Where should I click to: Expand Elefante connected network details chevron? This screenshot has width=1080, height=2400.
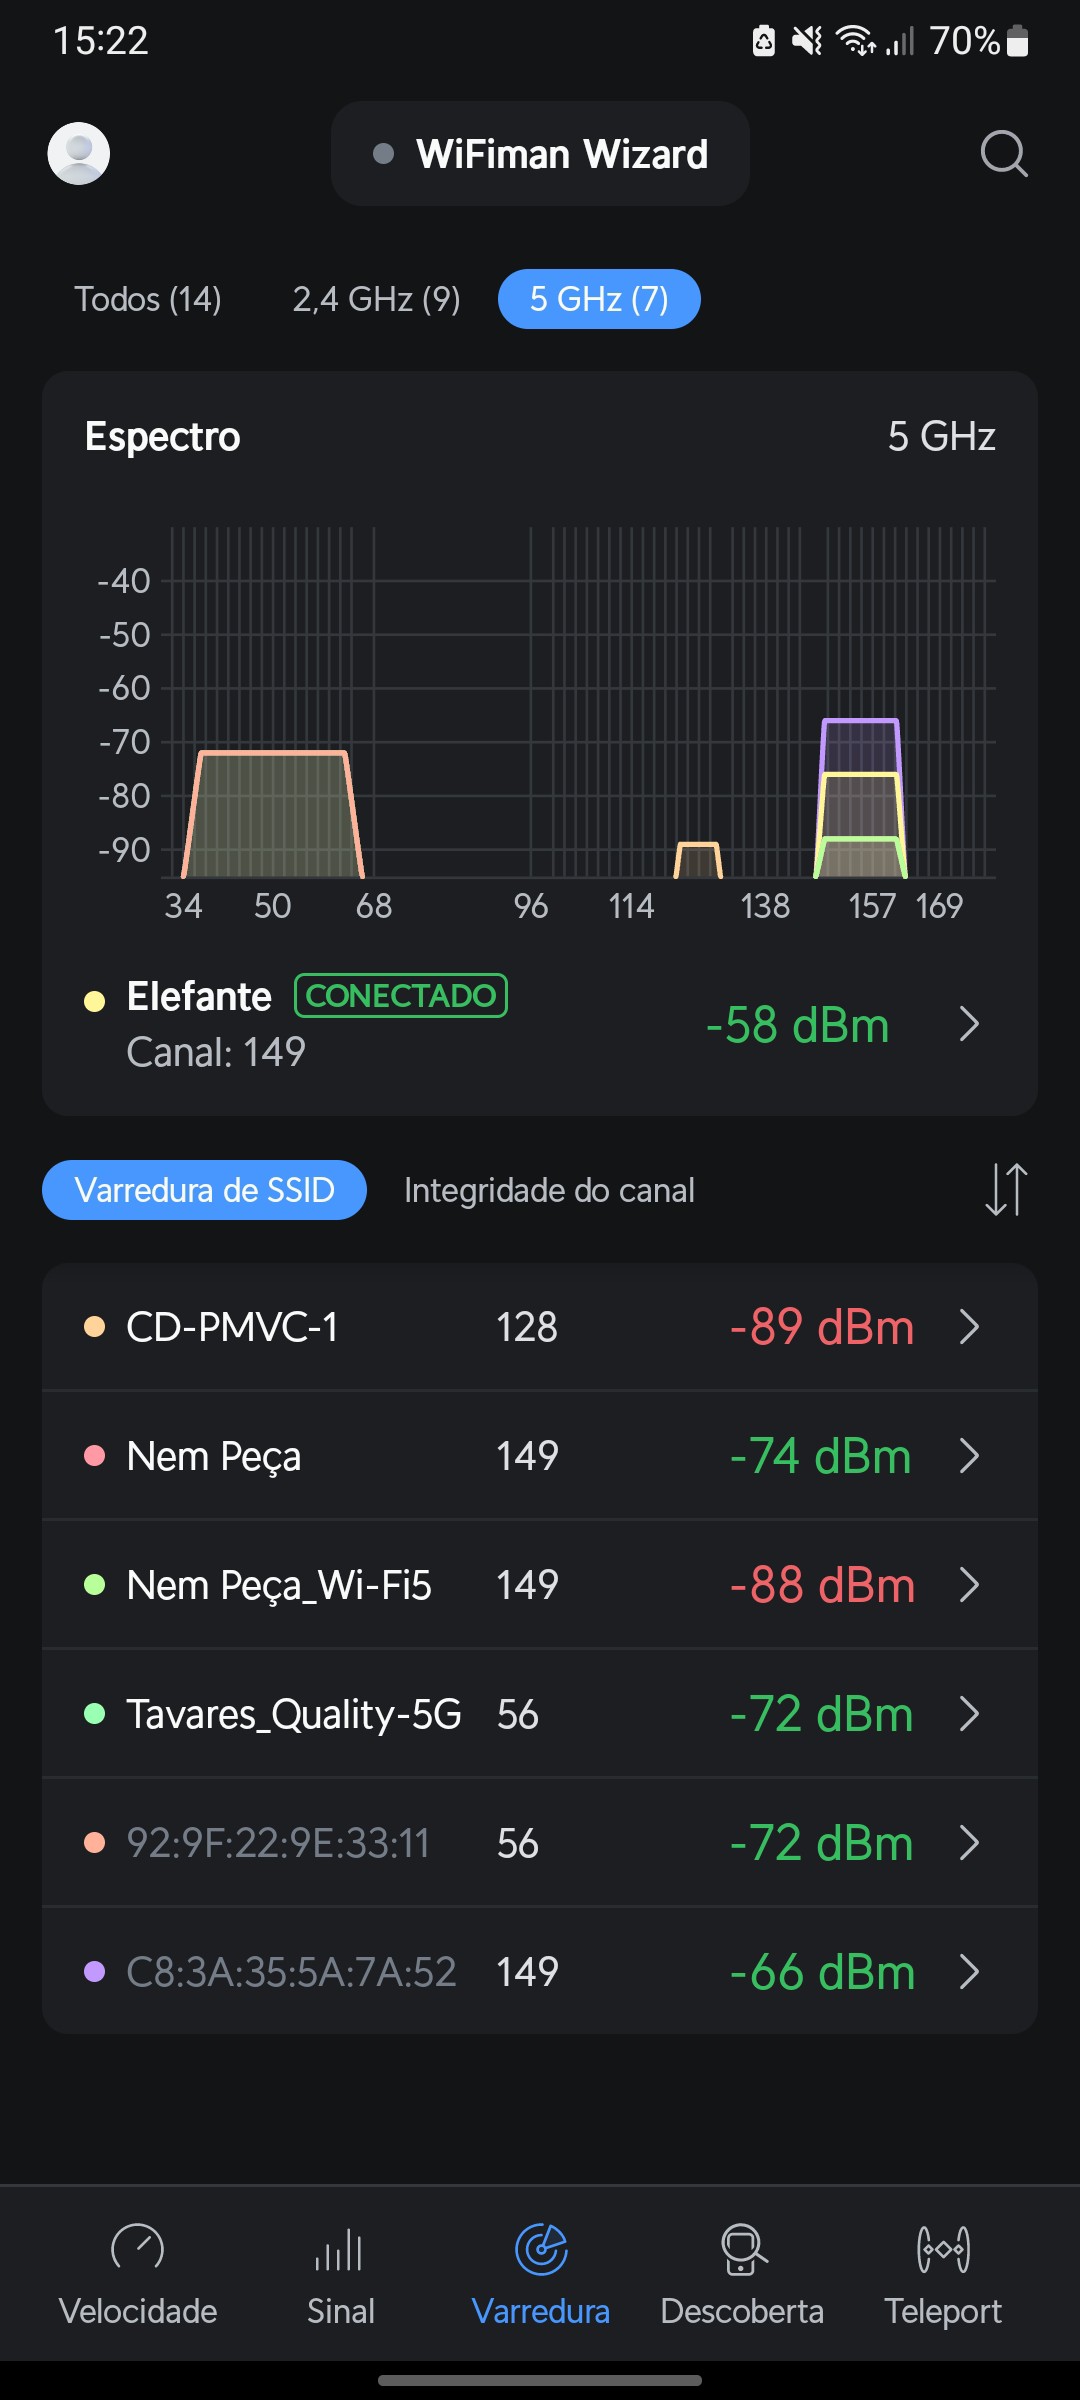[x=968, y=1024]
